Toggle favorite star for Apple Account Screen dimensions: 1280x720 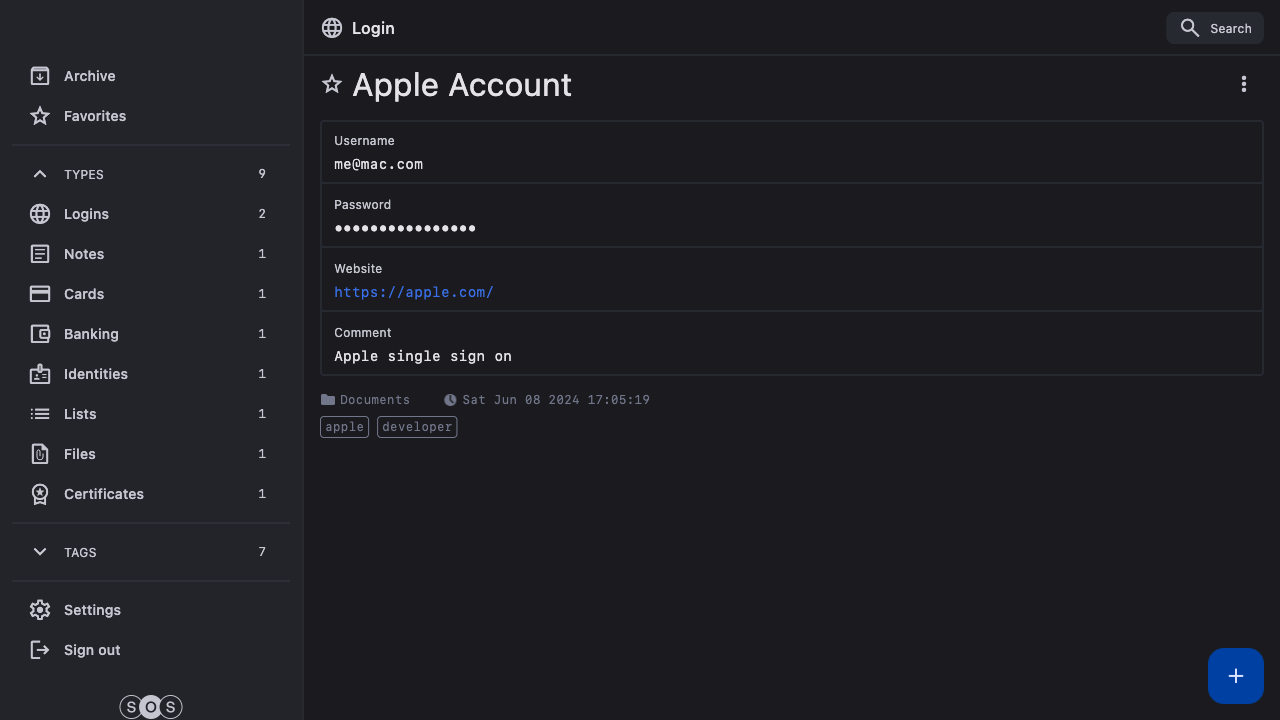tap(332, 85)
